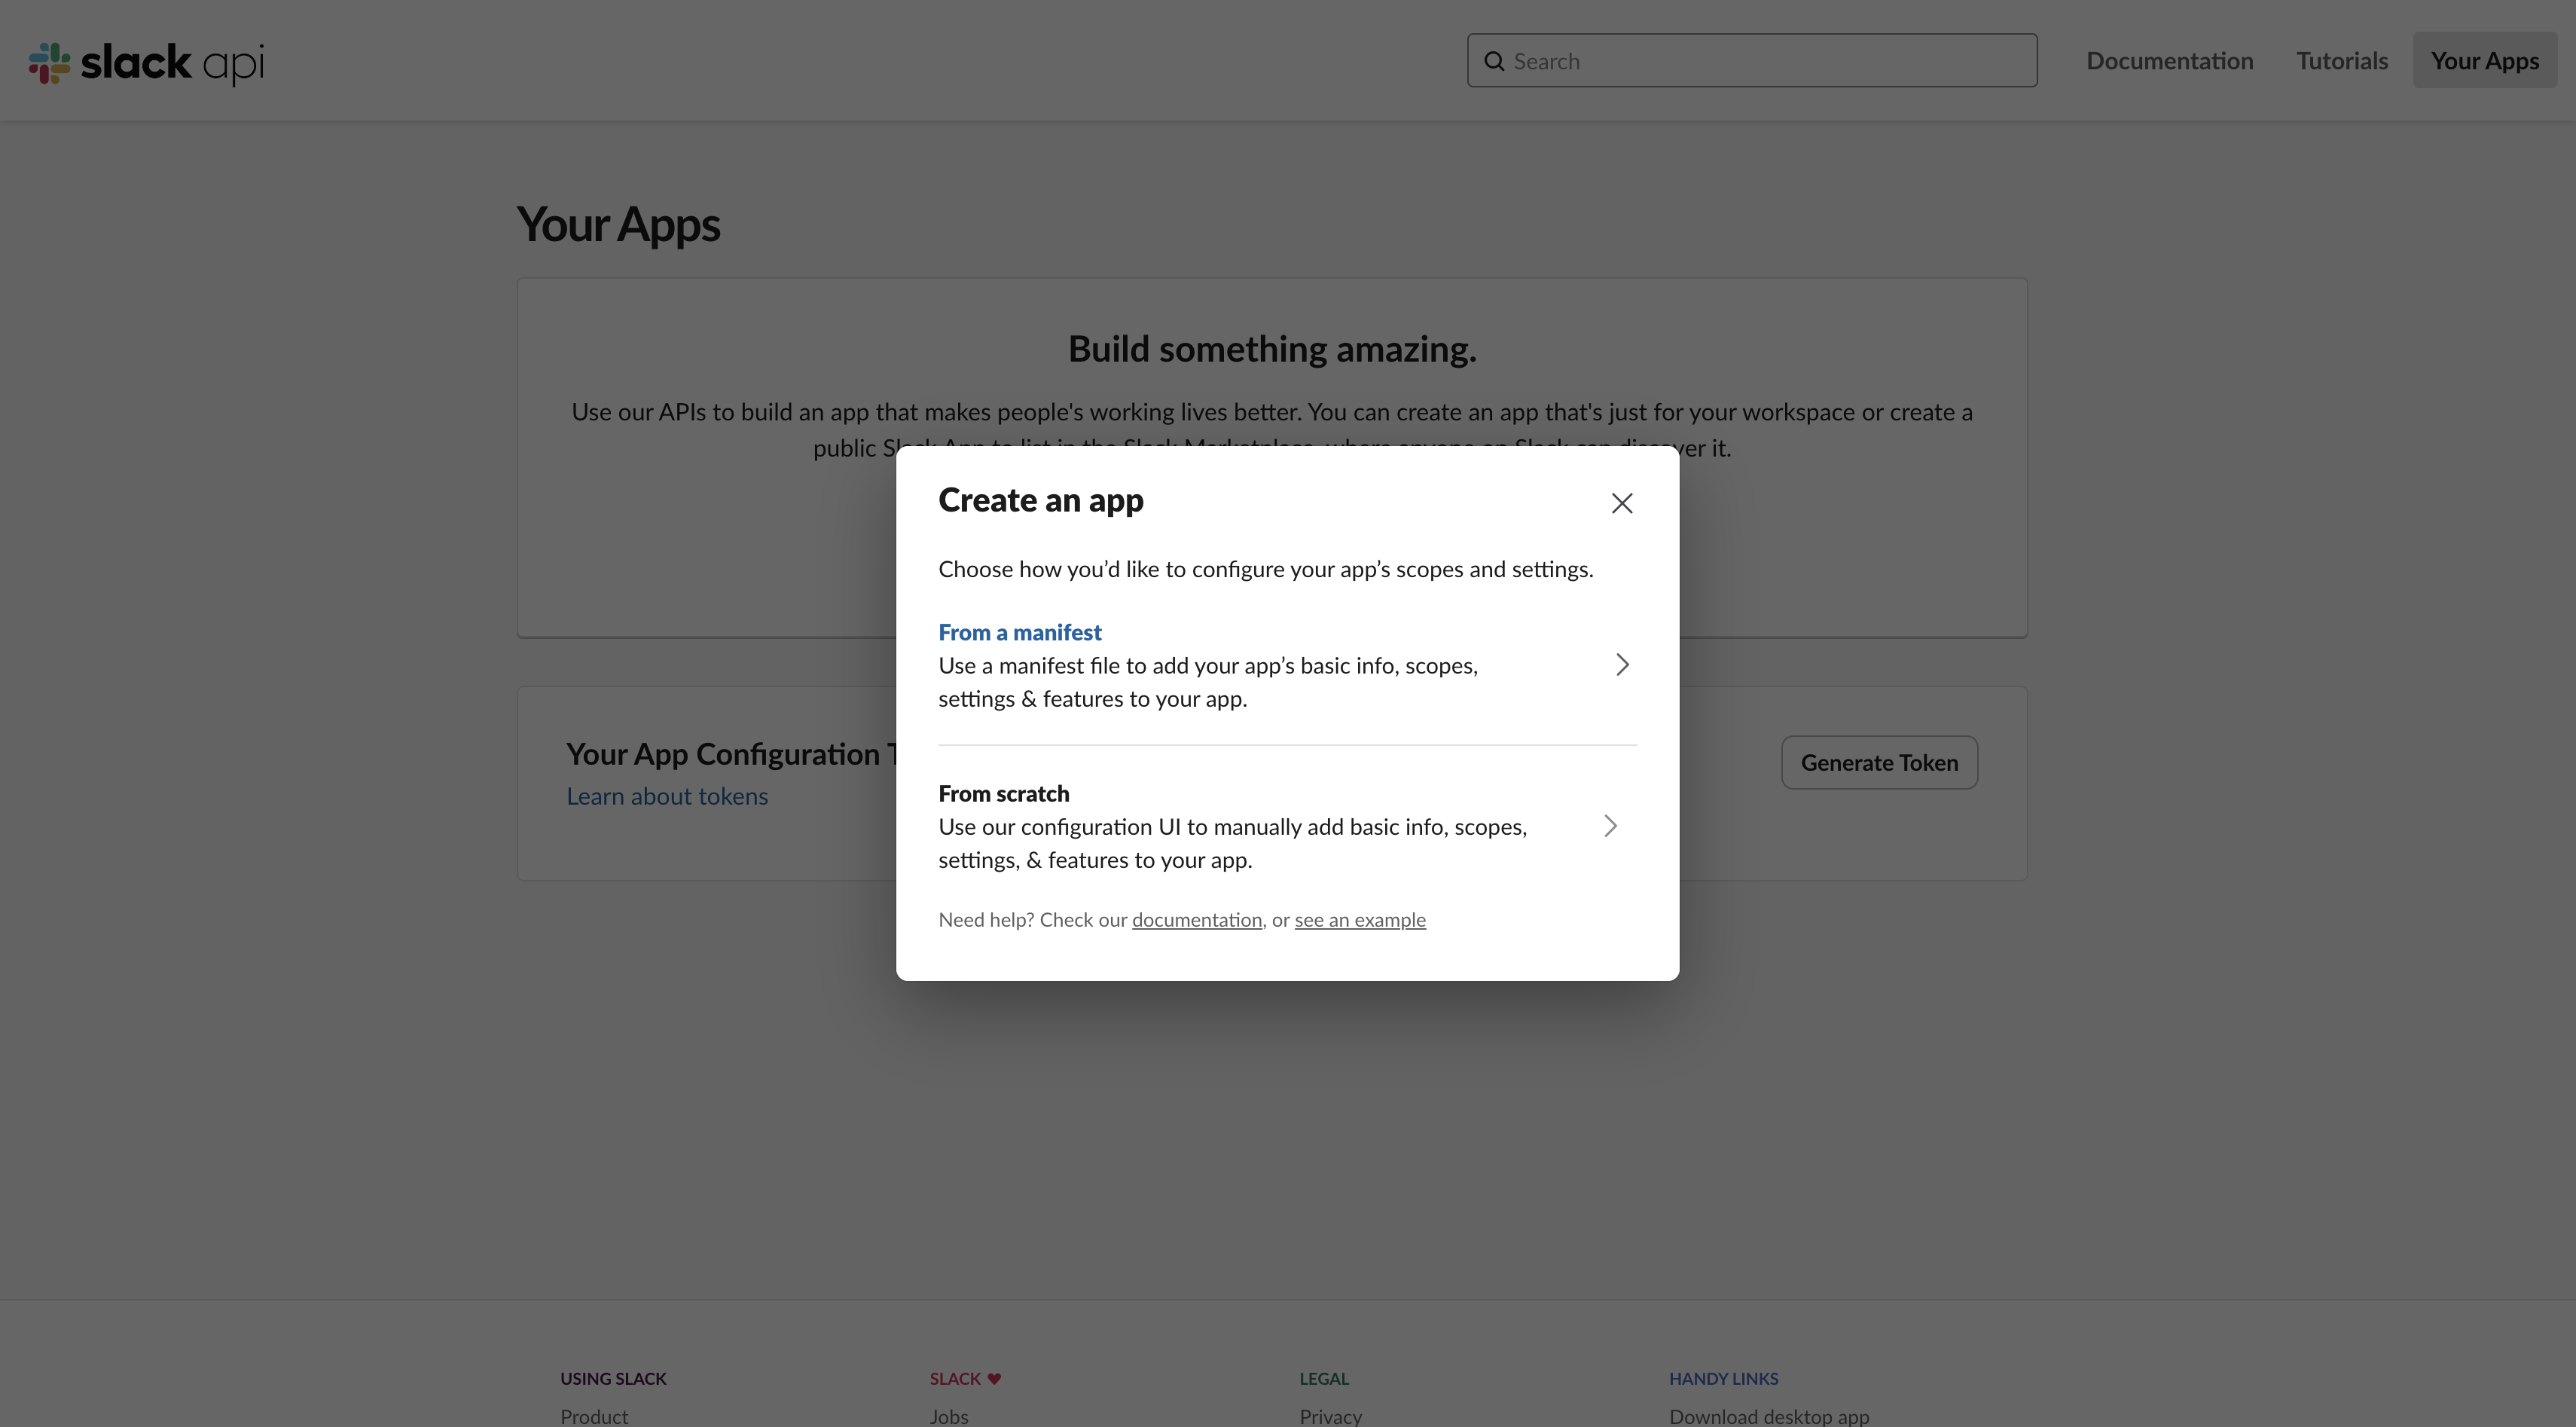Click Download desktop app footer link
Screen dimensions: 2576x1427
[1769, 1416]
